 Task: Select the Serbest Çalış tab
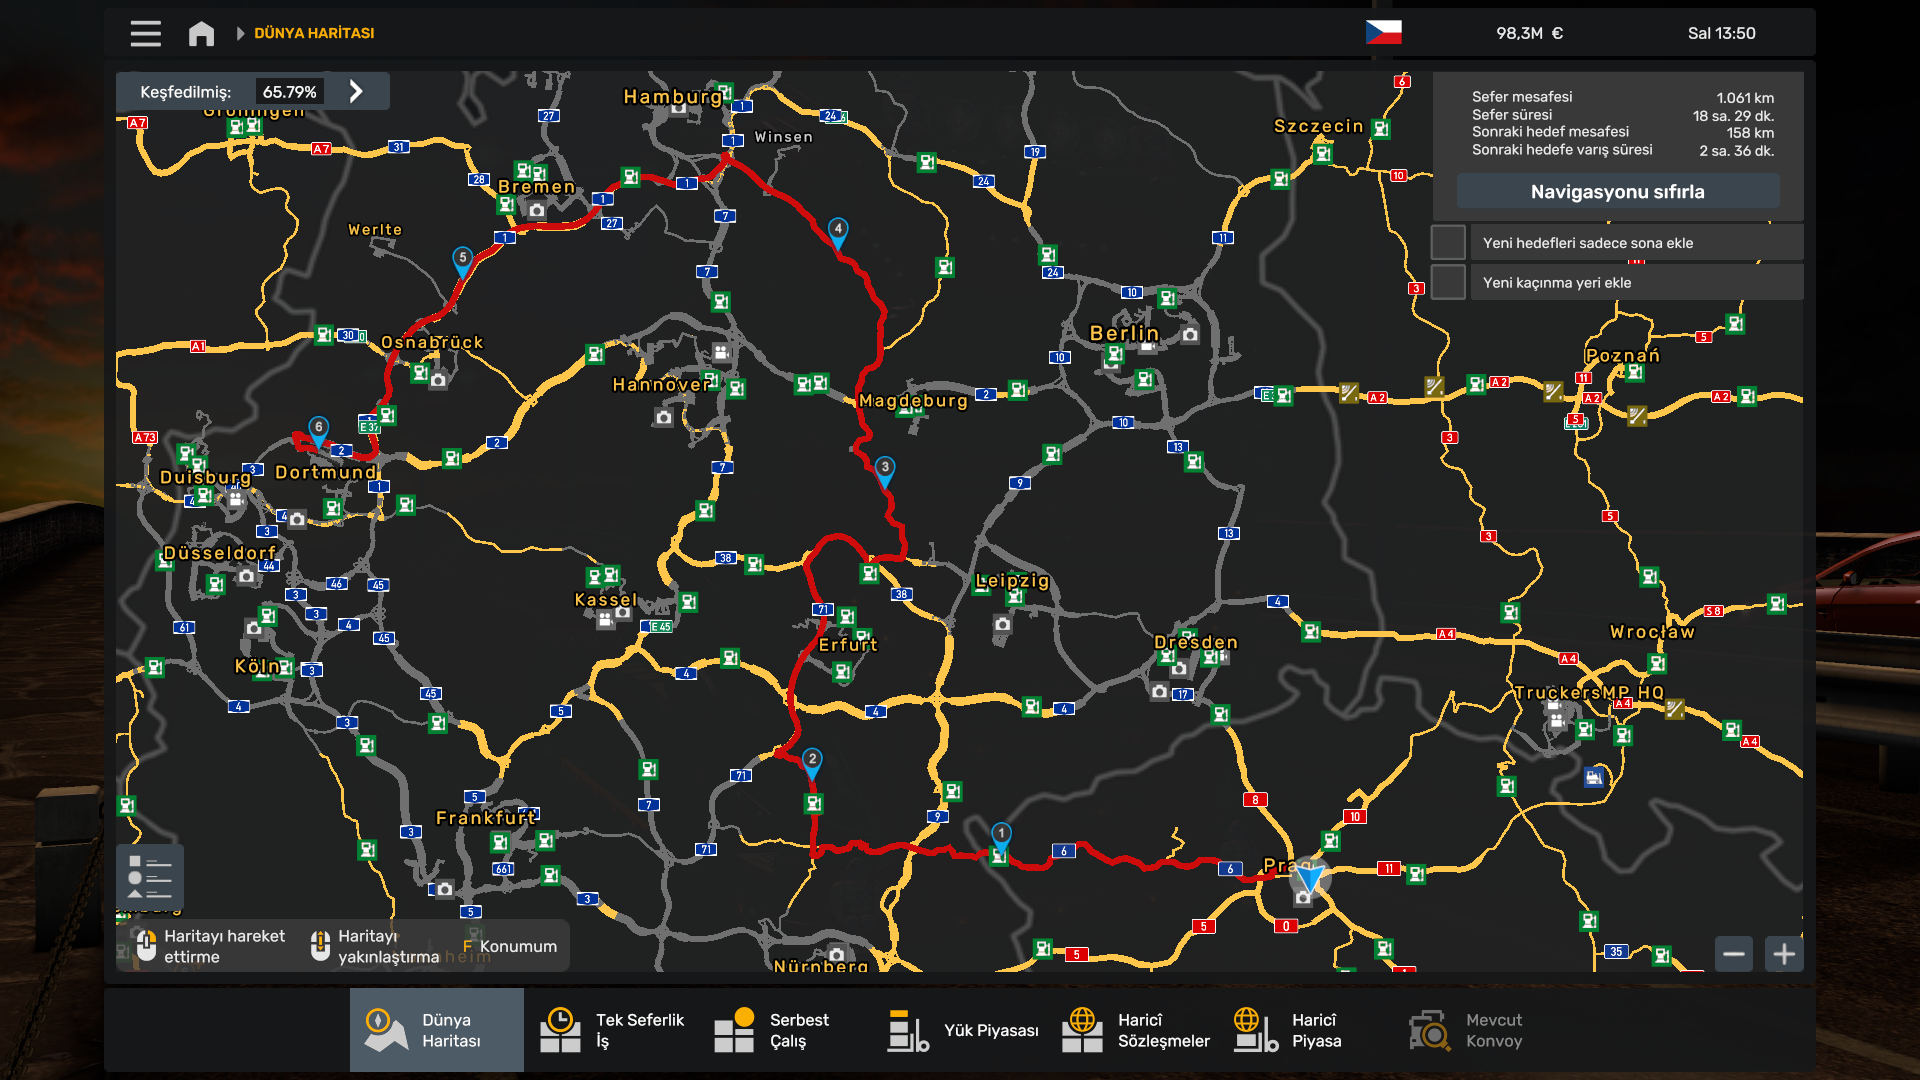[772, 1030]
